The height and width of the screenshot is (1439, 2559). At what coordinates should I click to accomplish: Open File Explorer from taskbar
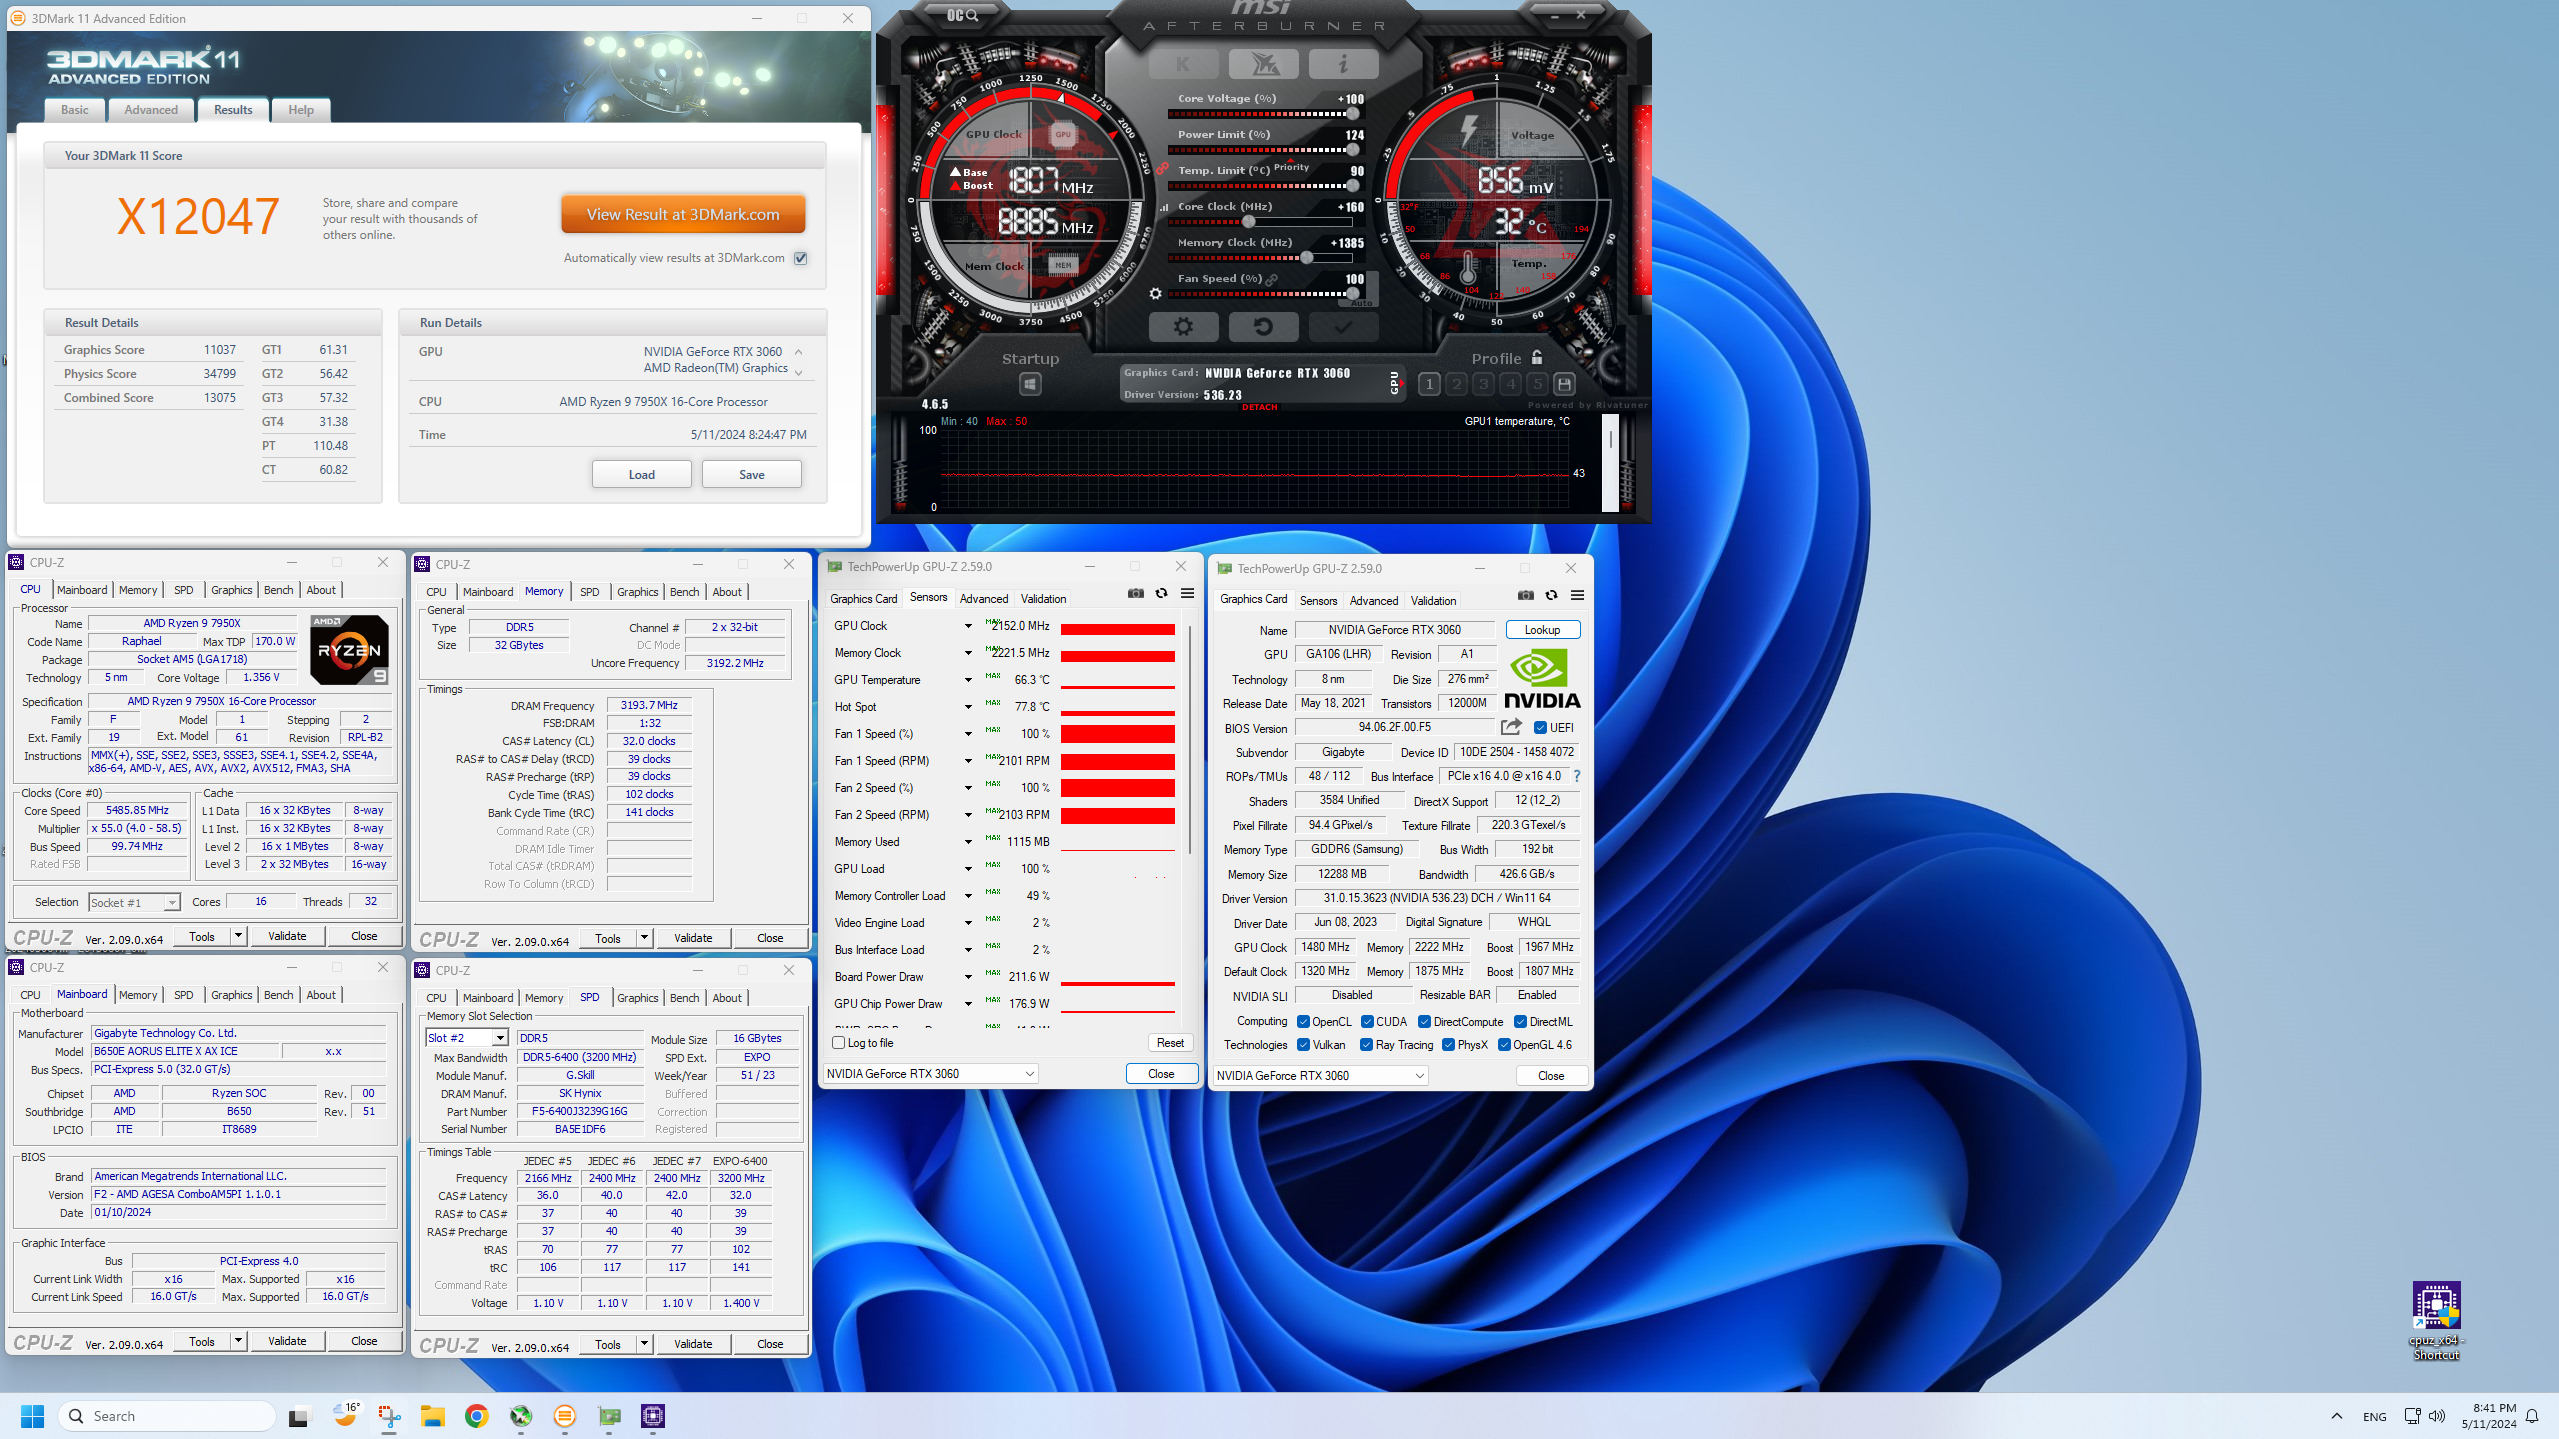pyautogui.click(x=432, y=1416)
